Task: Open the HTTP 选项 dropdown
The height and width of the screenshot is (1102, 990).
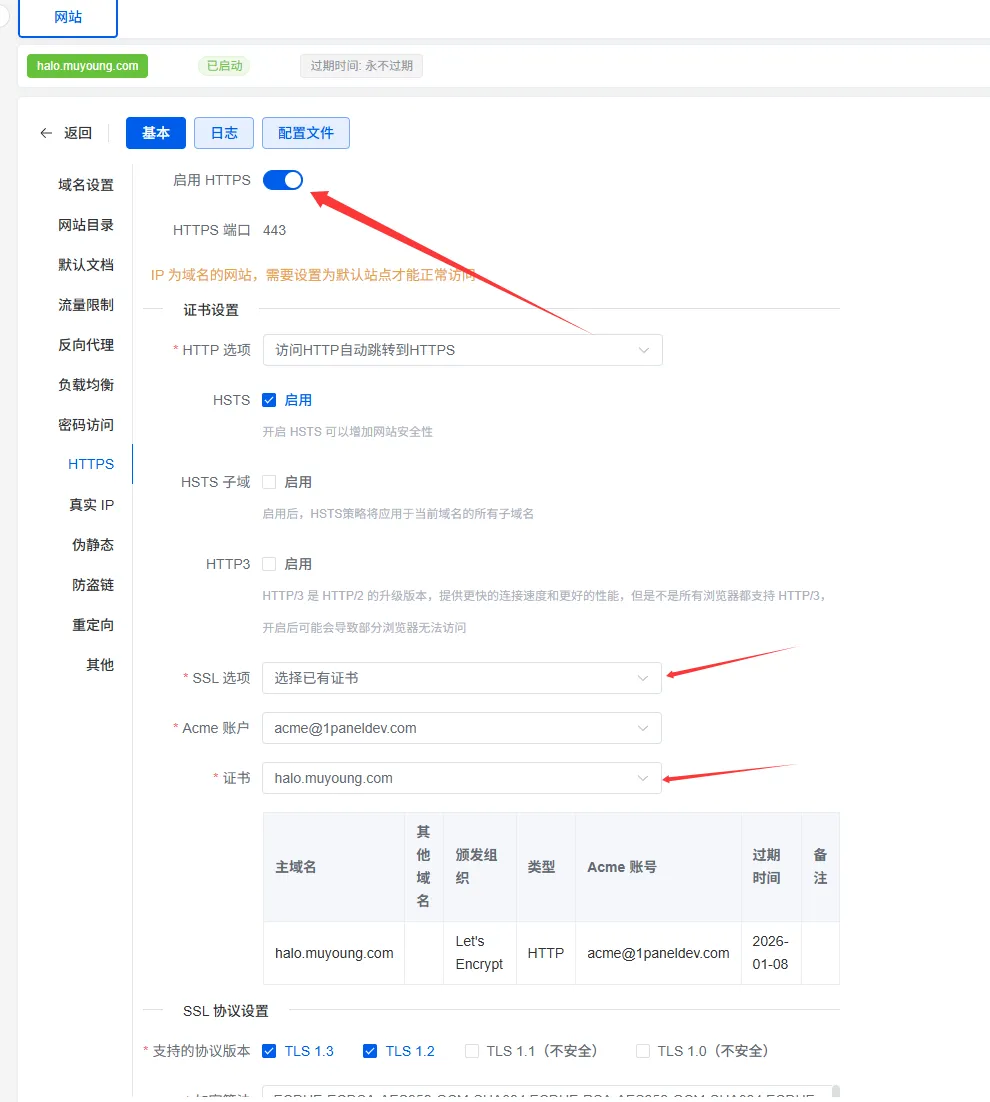Action: point(462,350)
